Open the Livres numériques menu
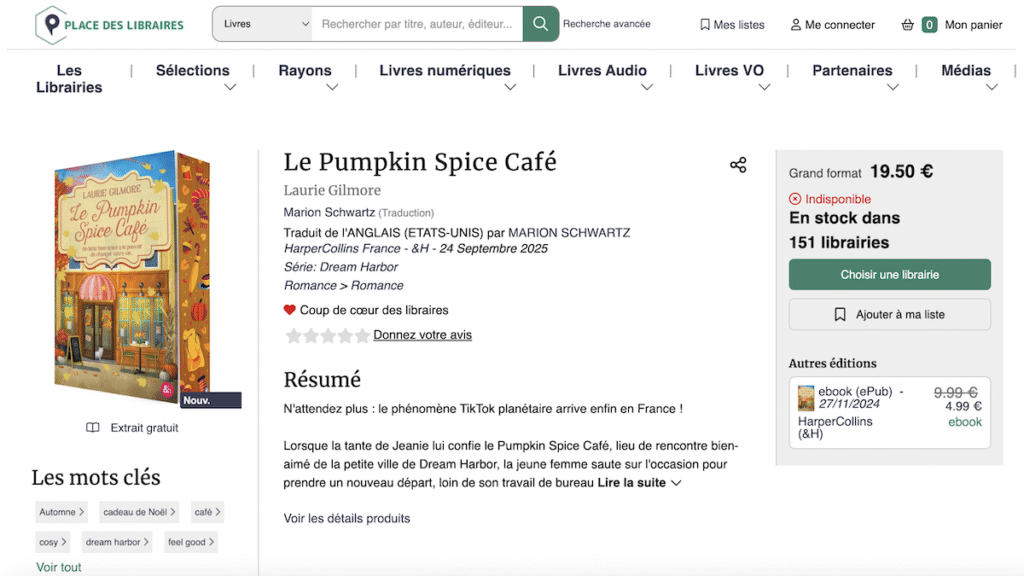The height and width of the screenshot is (576, 1024). (445, 71)
